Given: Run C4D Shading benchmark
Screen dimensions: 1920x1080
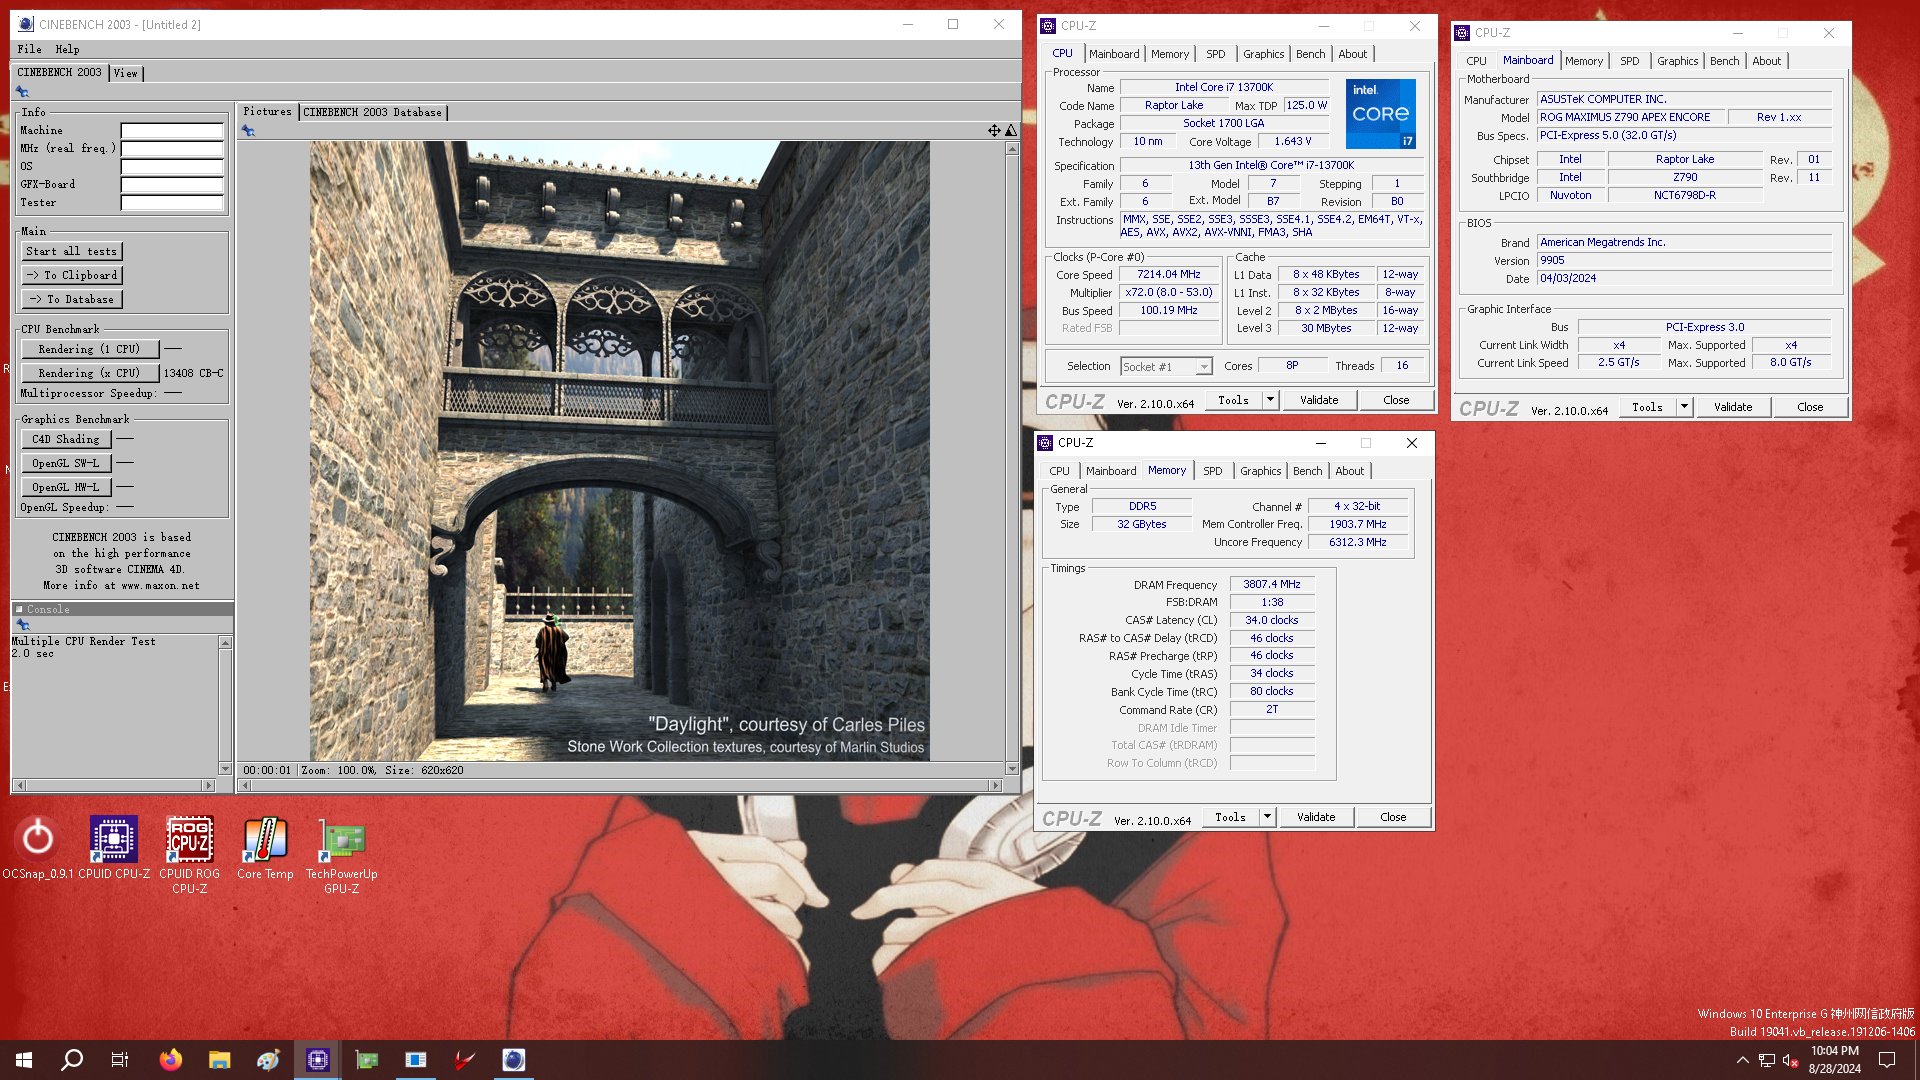Looking at the screenshot, I should (x=66, y=439).
